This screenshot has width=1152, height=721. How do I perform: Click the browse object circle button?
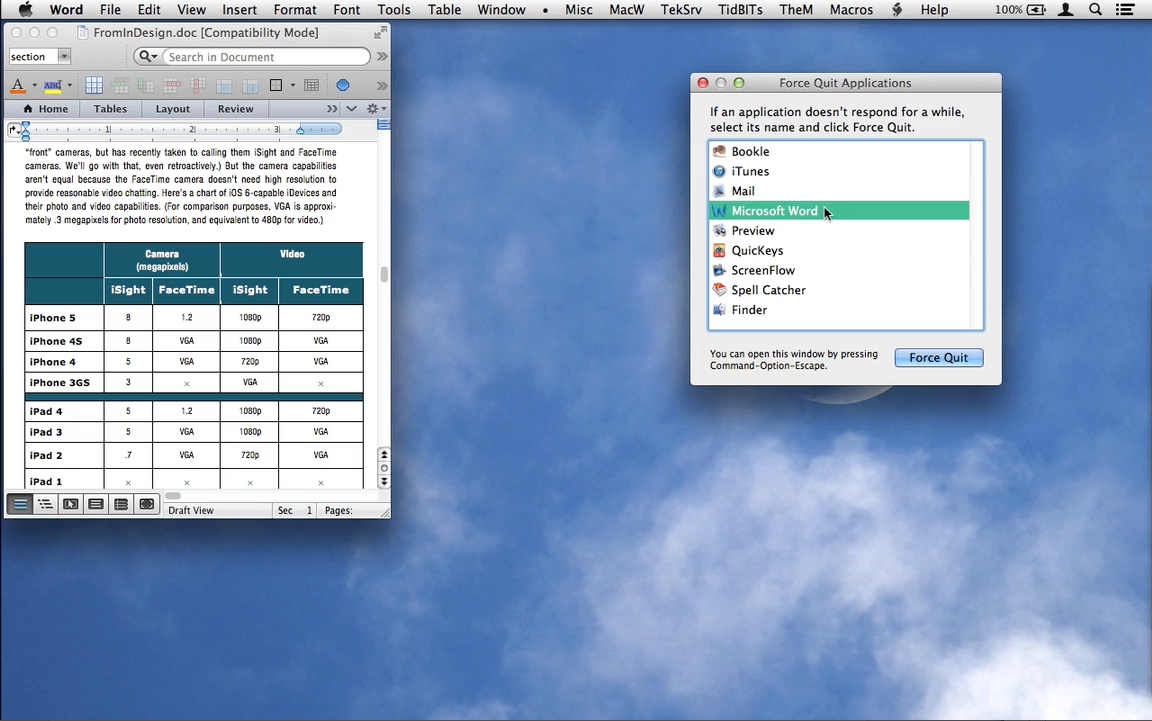[384, 468]
